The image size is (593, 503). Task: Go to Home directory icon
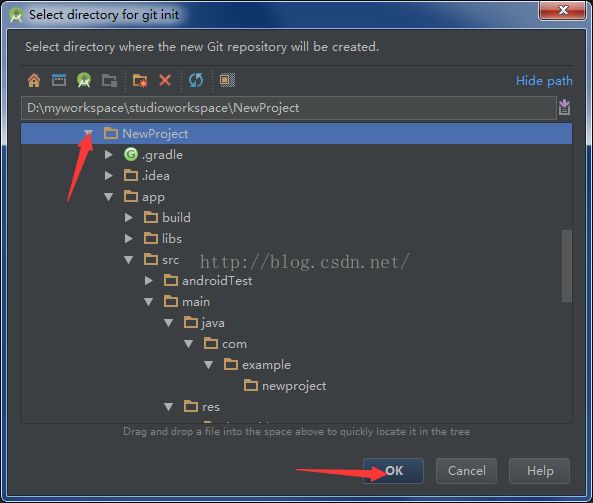click(34, 80)
